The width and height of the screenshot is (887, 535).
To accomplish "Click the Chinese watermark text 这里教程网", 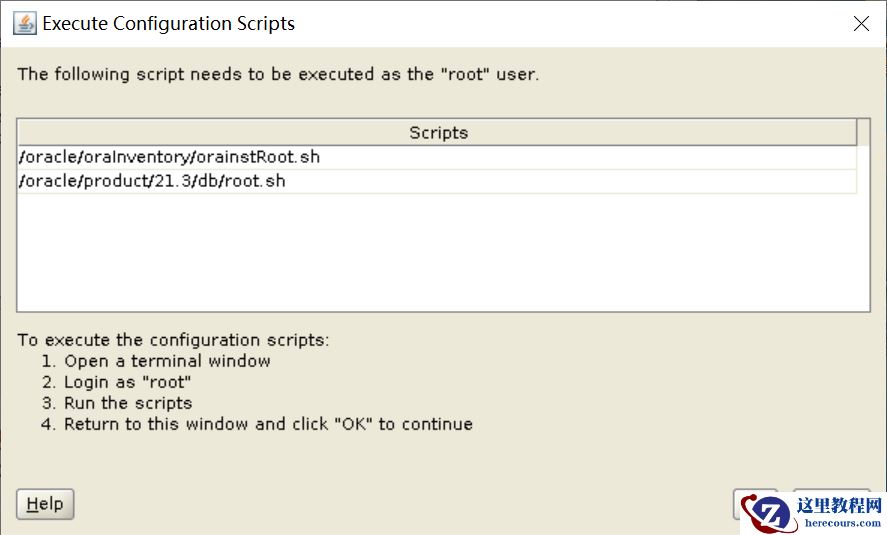I will point(839,505).
